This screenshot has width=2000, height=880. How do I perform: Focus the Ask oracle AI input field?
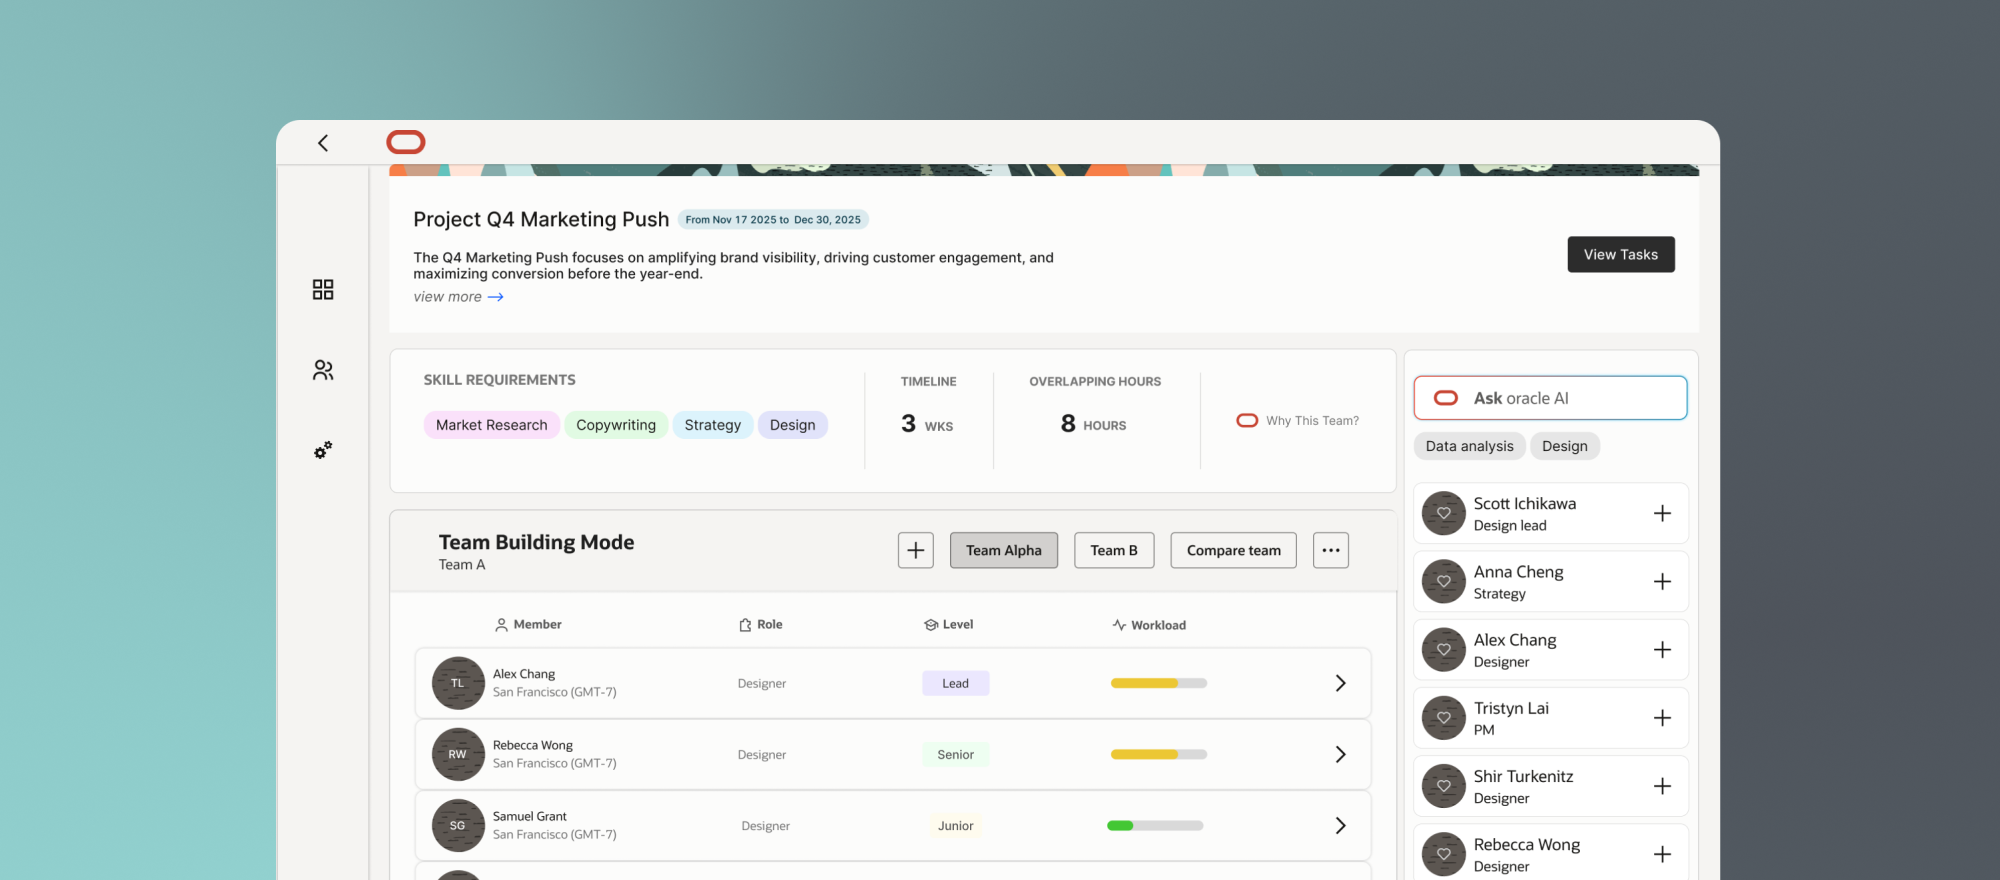coord(1550,398)
